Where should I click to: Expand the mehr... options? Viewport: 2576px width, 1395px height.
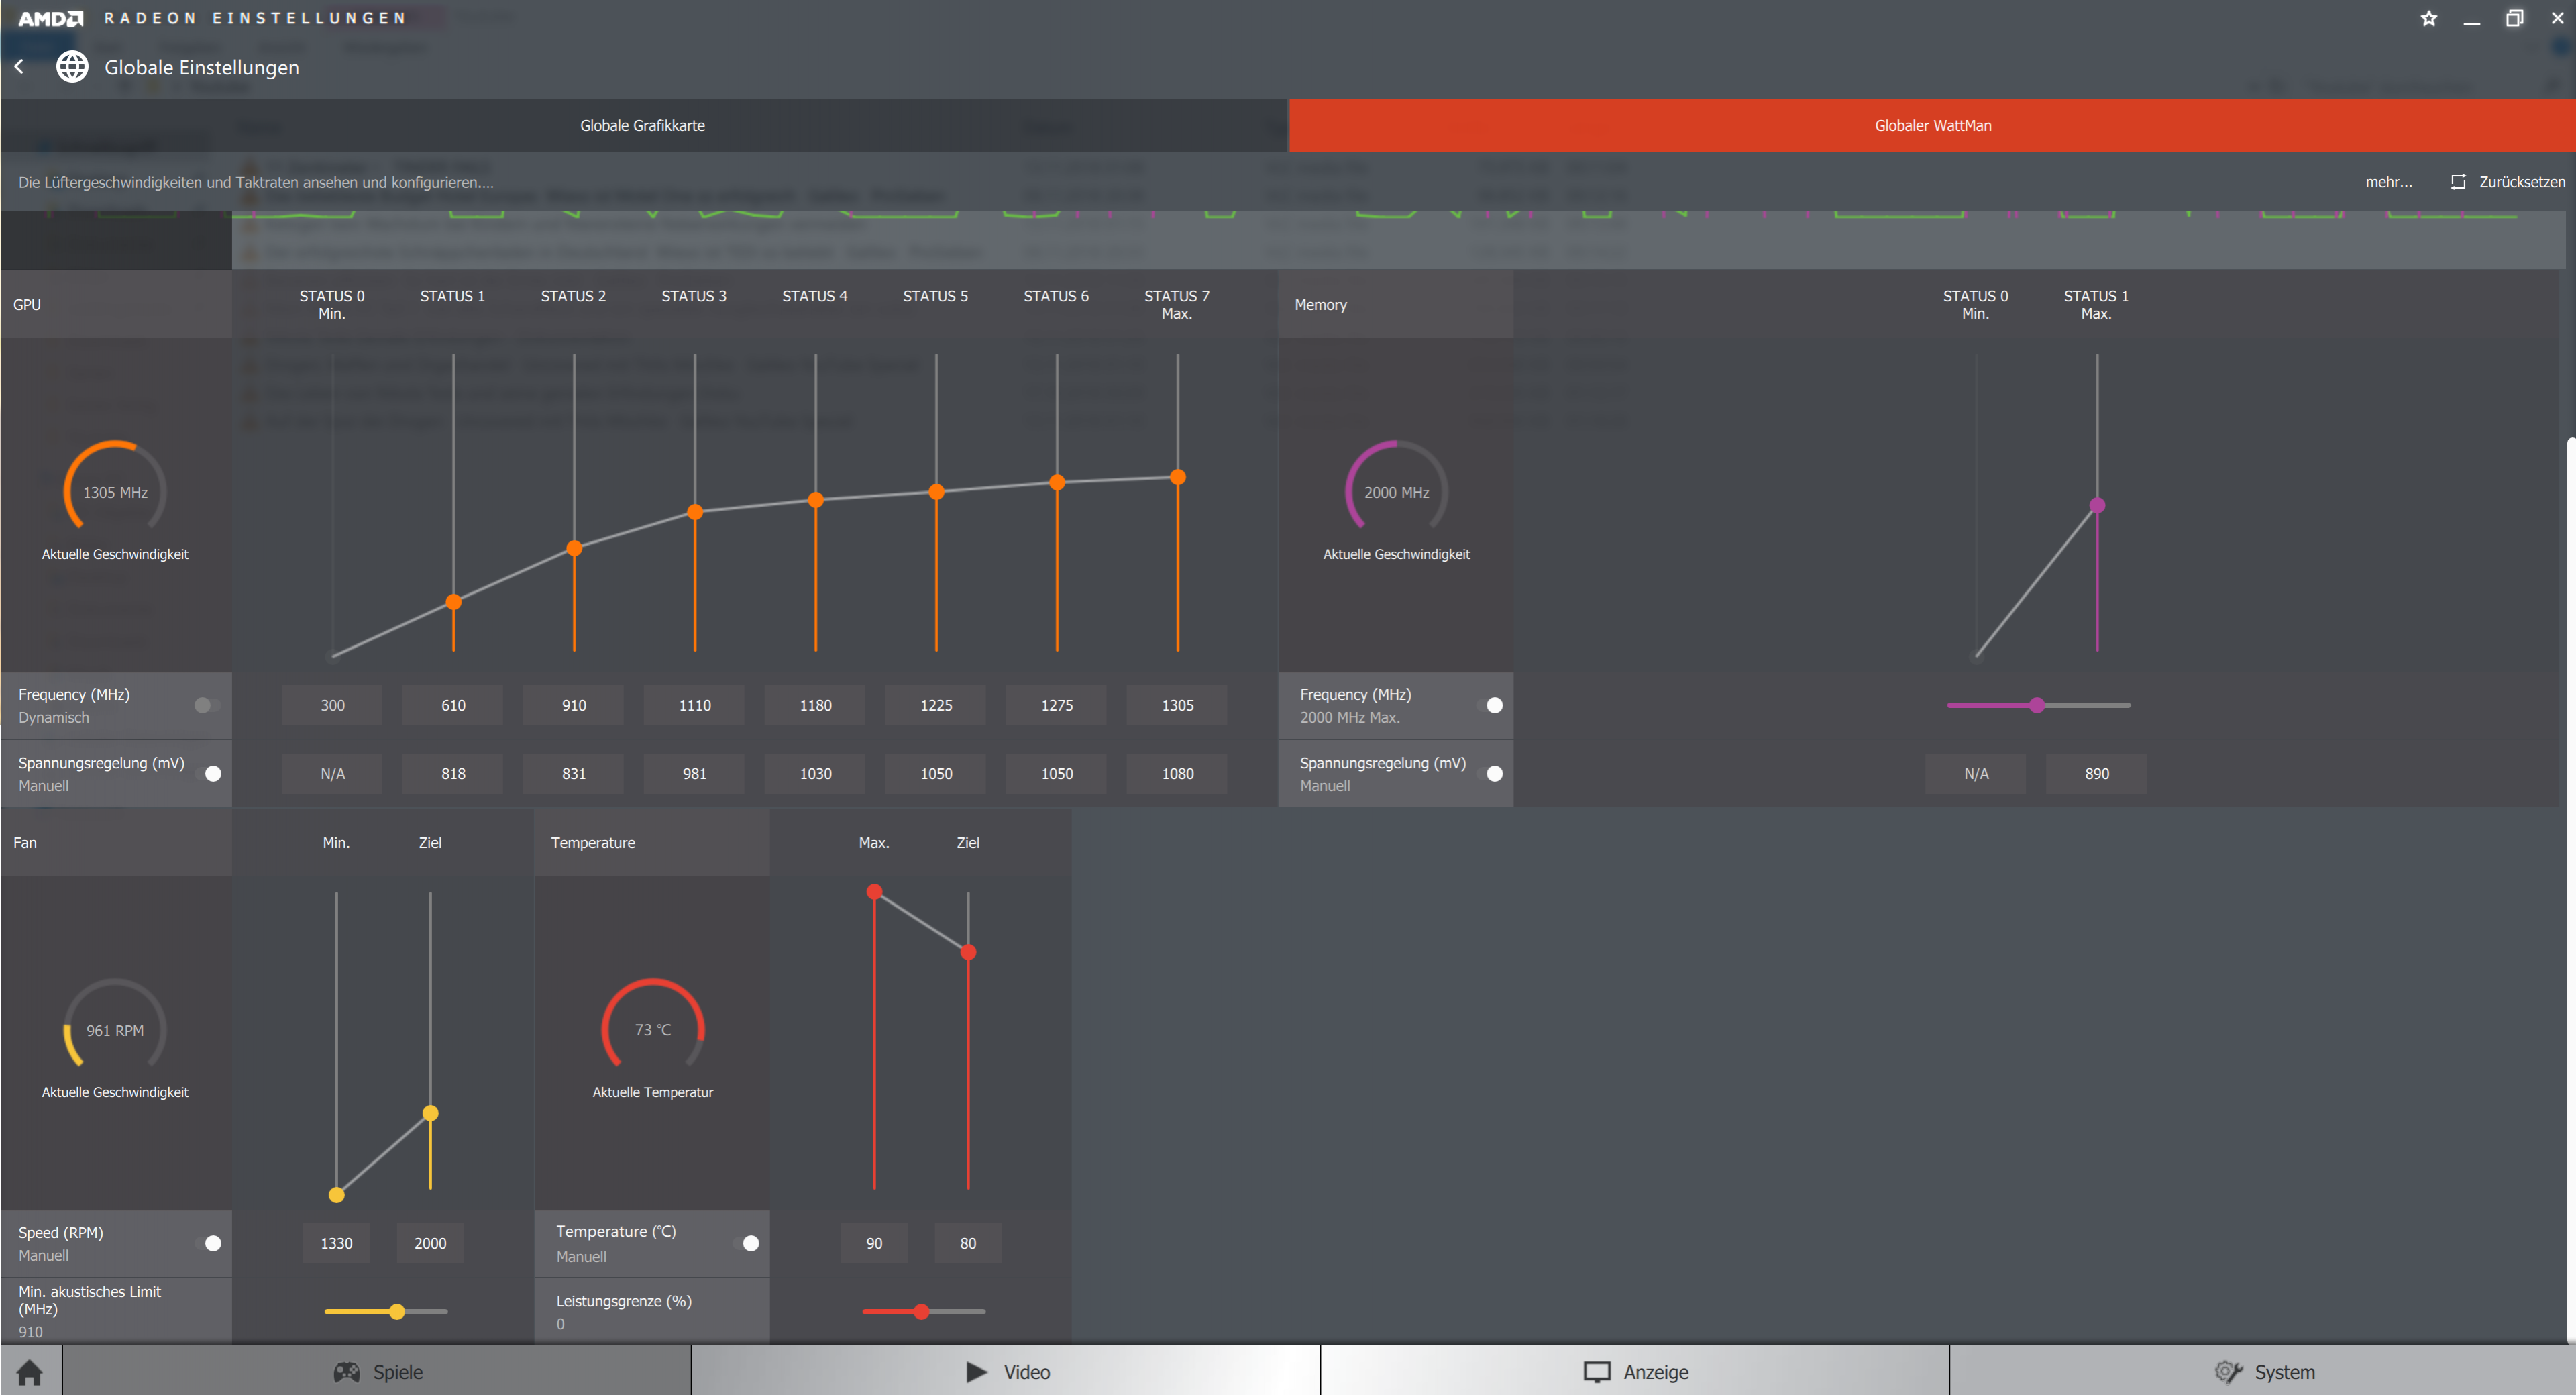(2388, 182)
